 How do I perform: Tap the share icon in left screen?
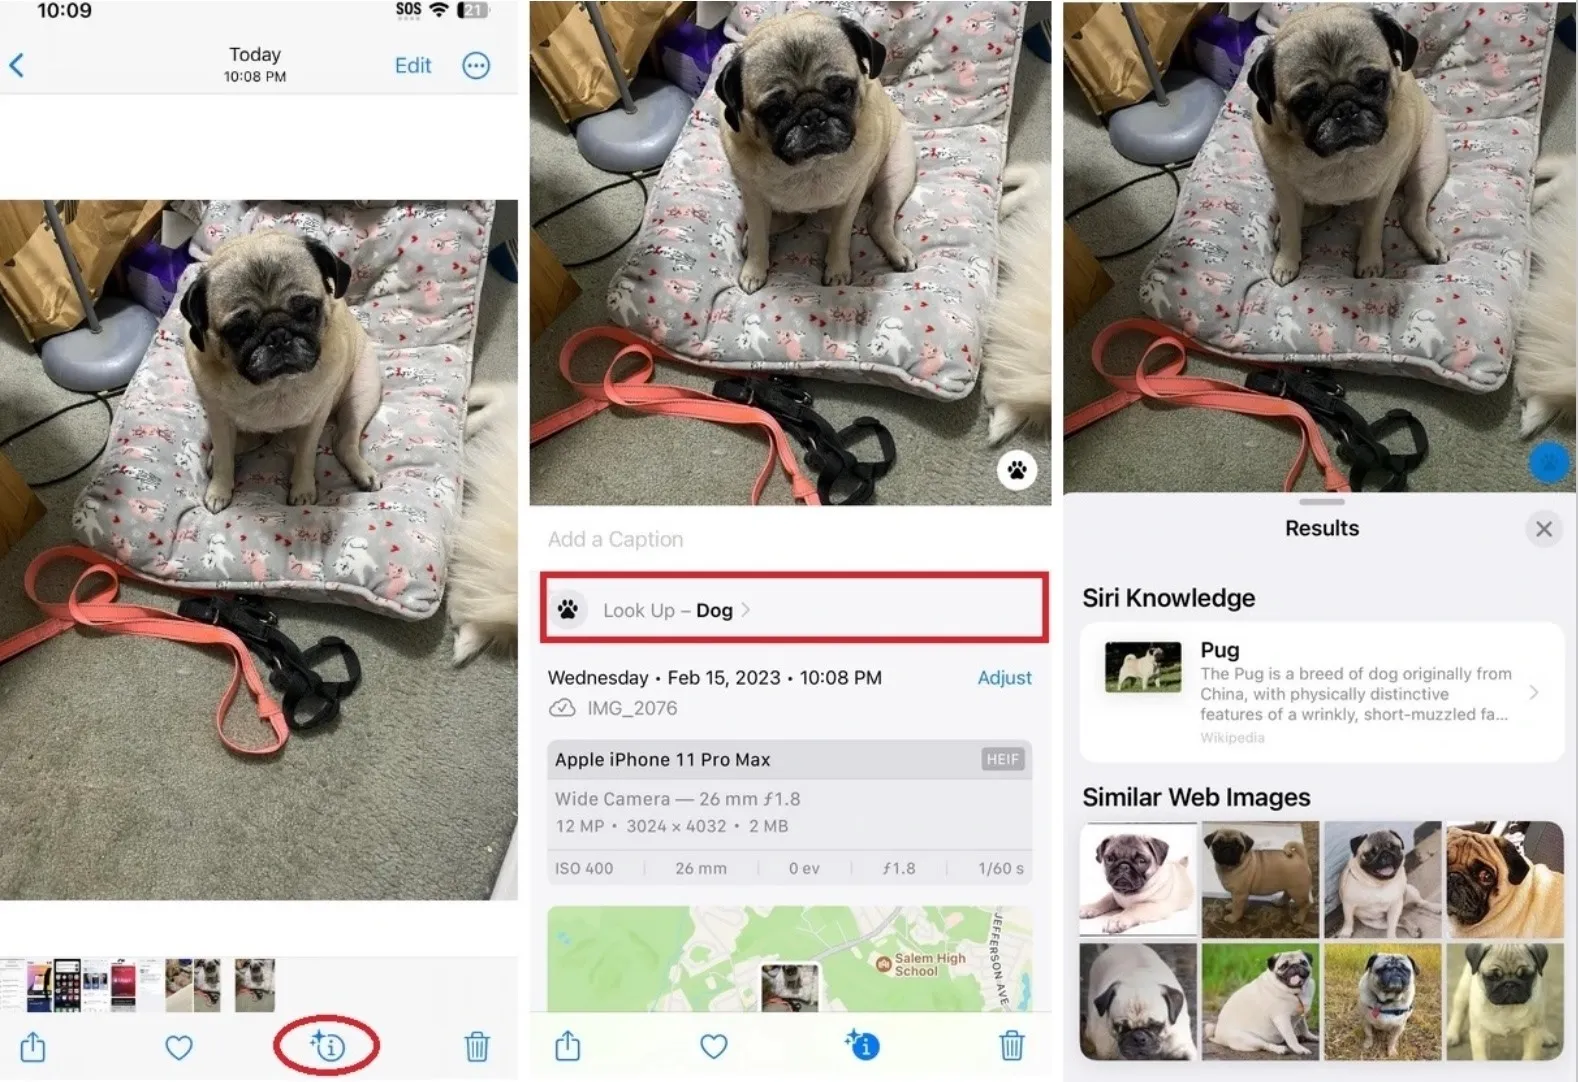33,1047
